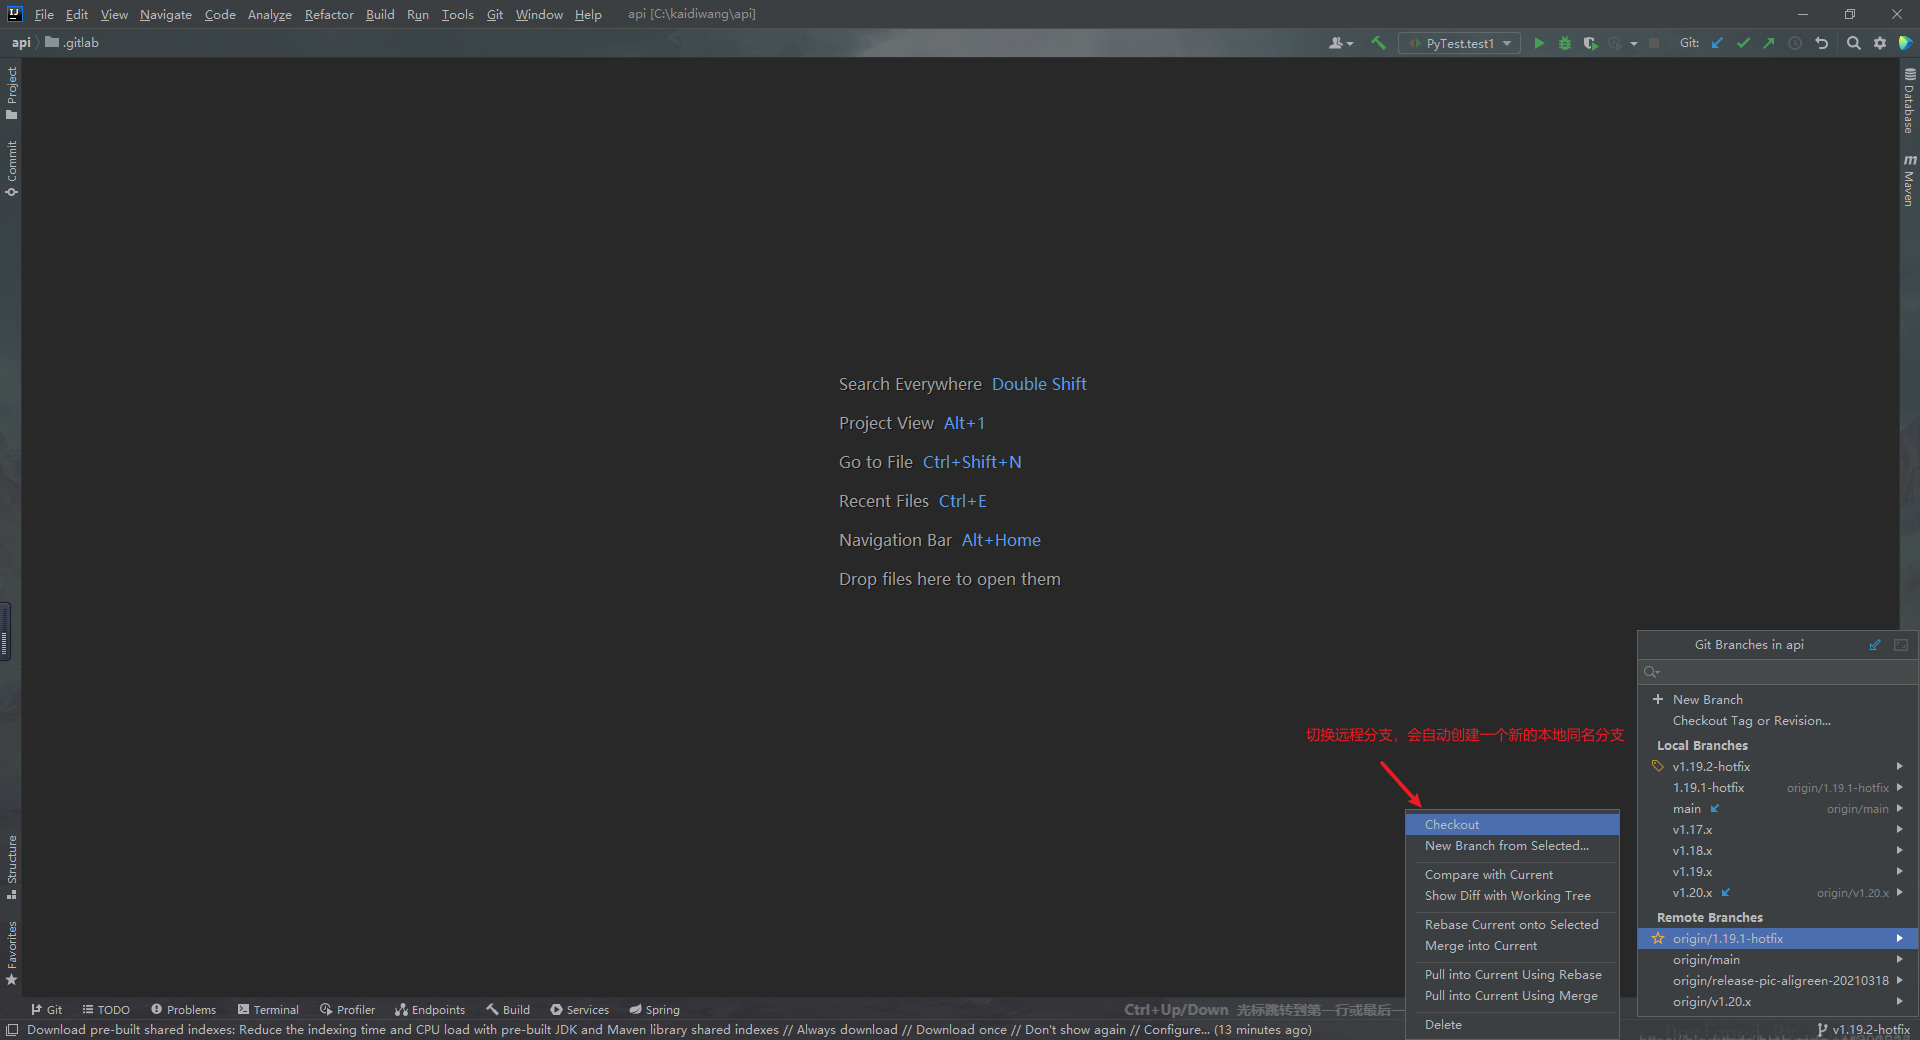Select the v1.20.x local branch
1920x1040 pixels.
coord(1777,893)
